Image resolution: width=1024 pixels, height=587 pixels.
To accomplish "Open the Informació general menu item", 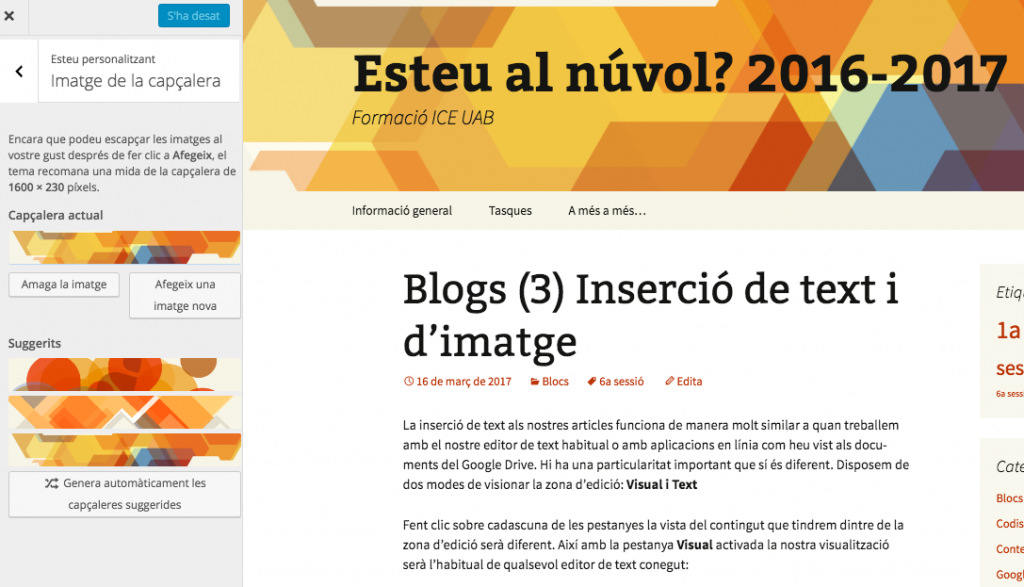I will (x=401, y=210).
